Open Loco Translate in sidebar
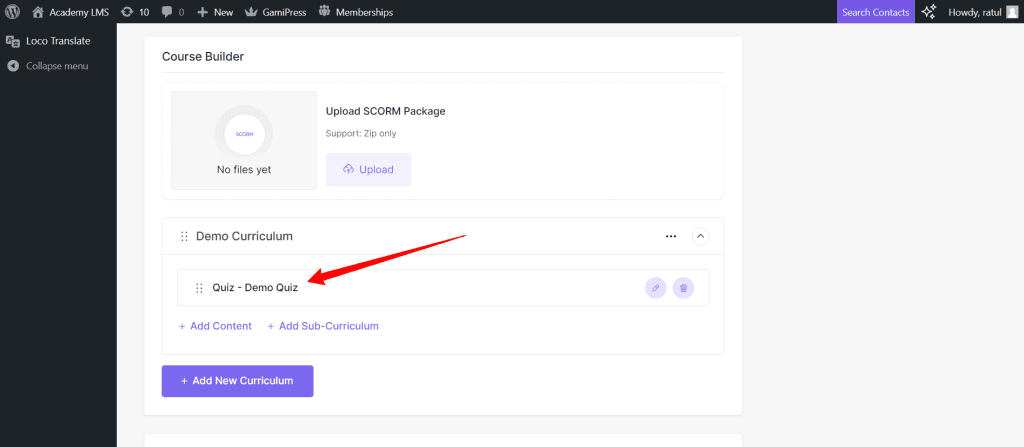 click(58, 42)
